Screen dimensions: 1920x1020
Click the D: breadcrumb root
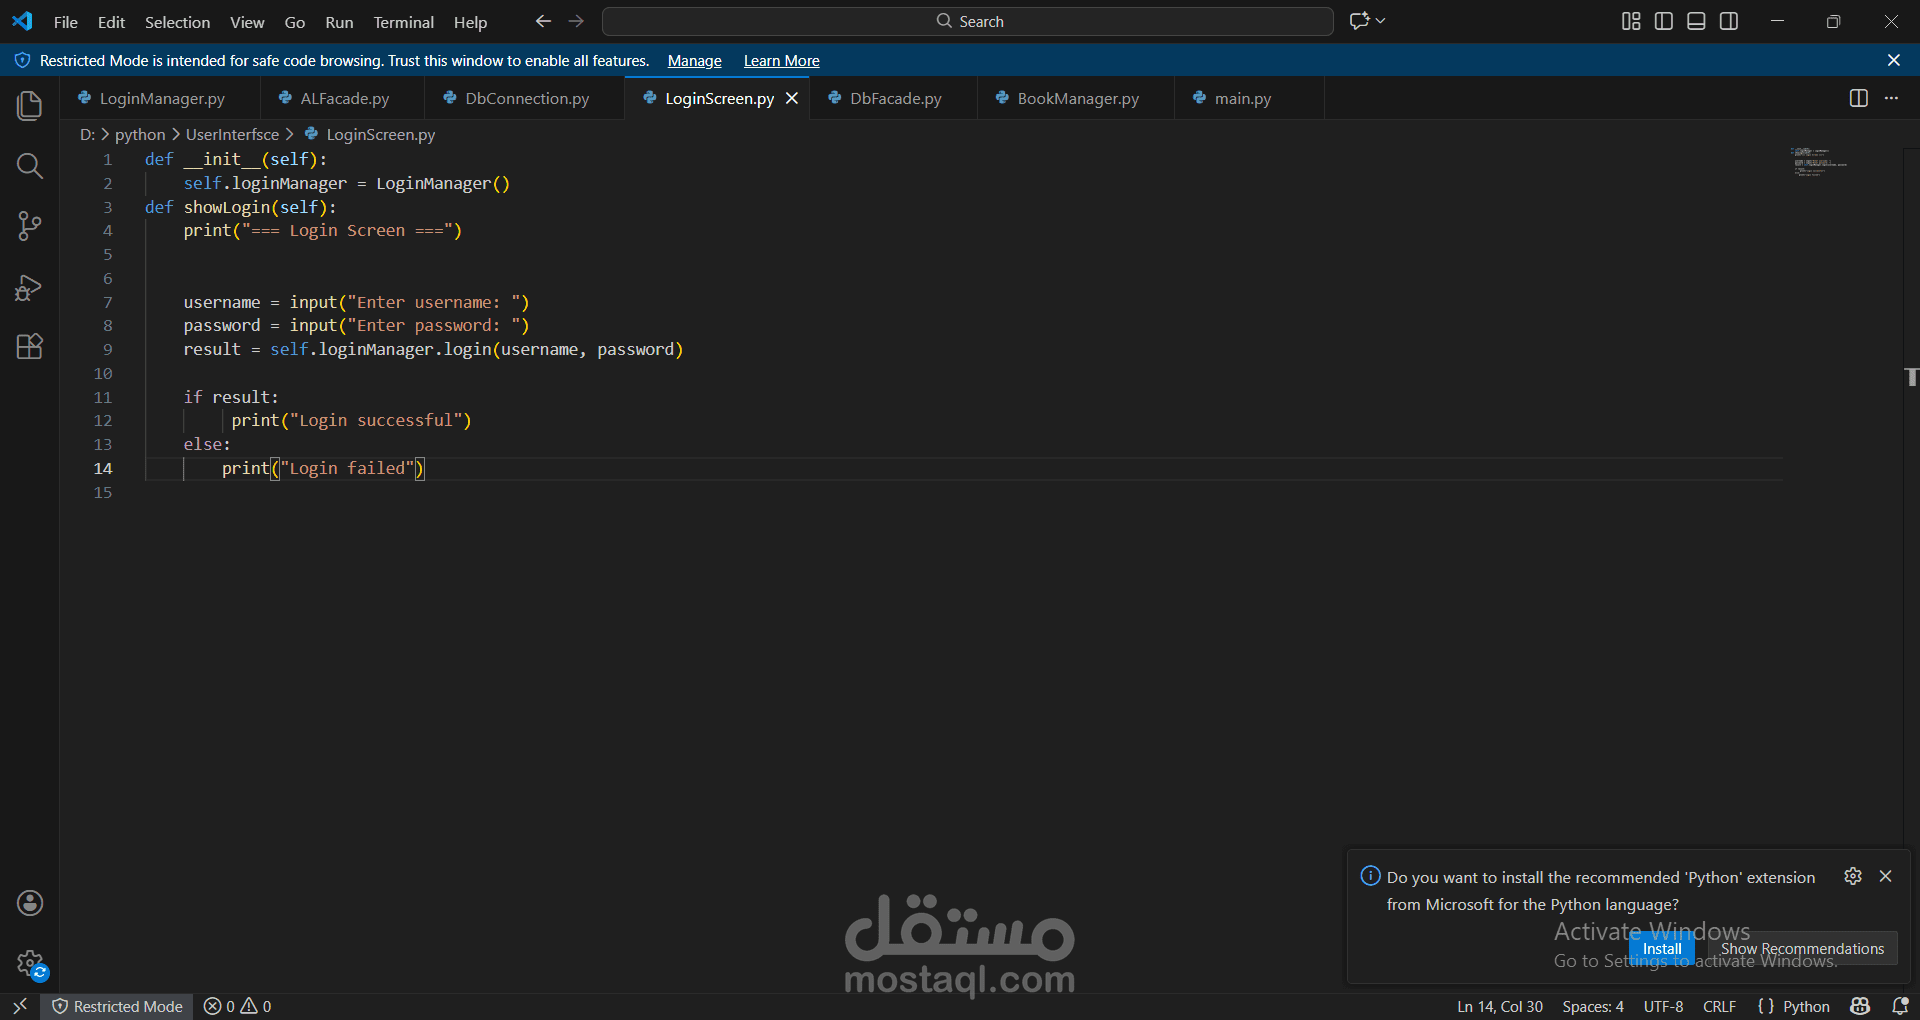(87, 134)
